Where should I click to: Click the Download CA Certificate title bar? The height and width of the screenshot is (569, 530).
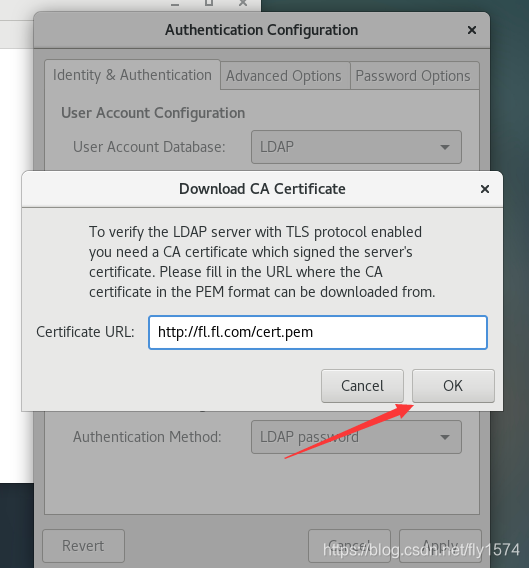[x=262, y=189]
